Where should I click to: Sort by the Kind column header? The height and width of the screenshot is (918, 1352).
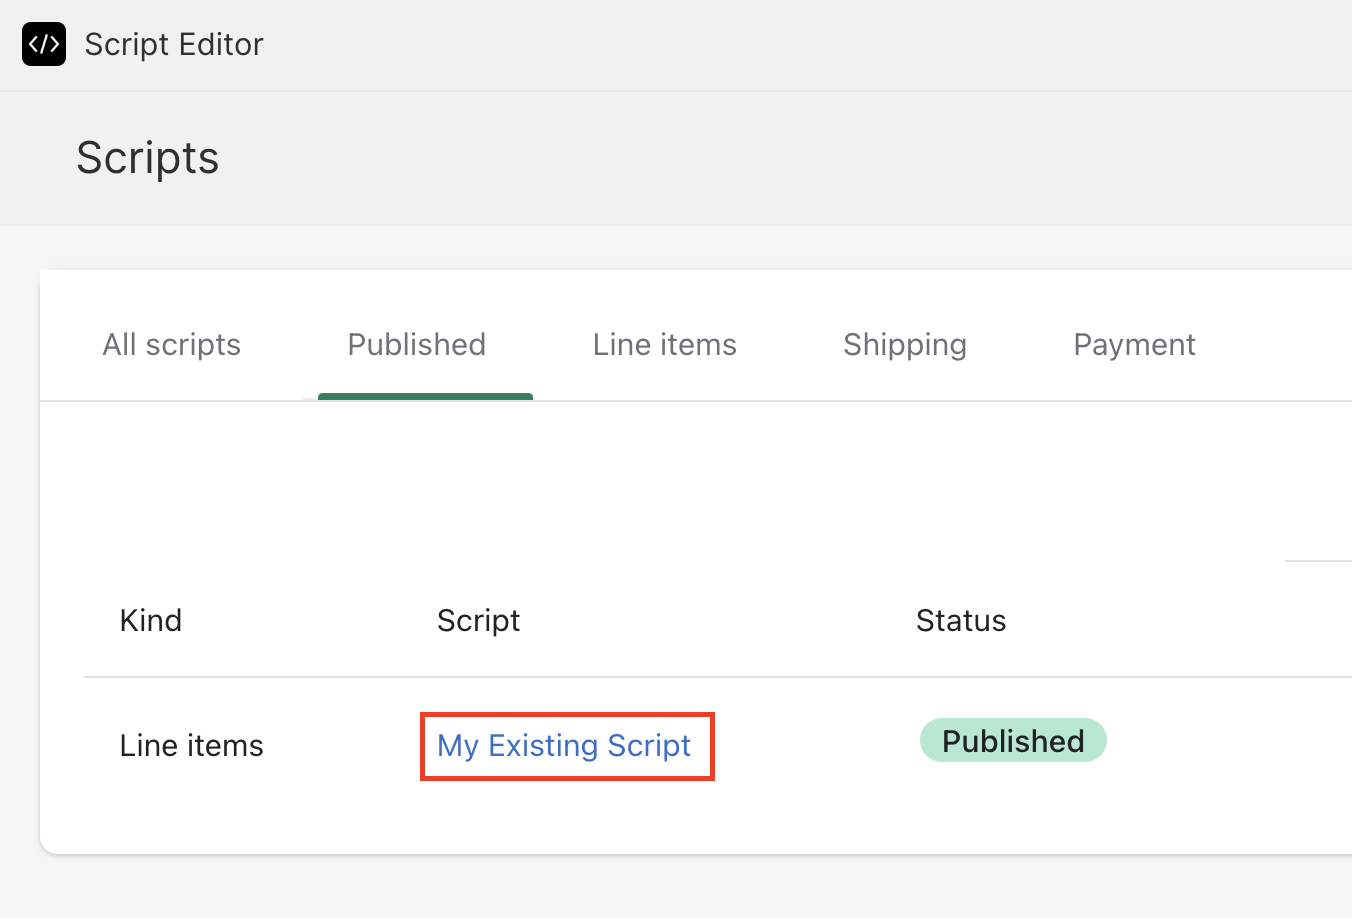coord(151,621)
